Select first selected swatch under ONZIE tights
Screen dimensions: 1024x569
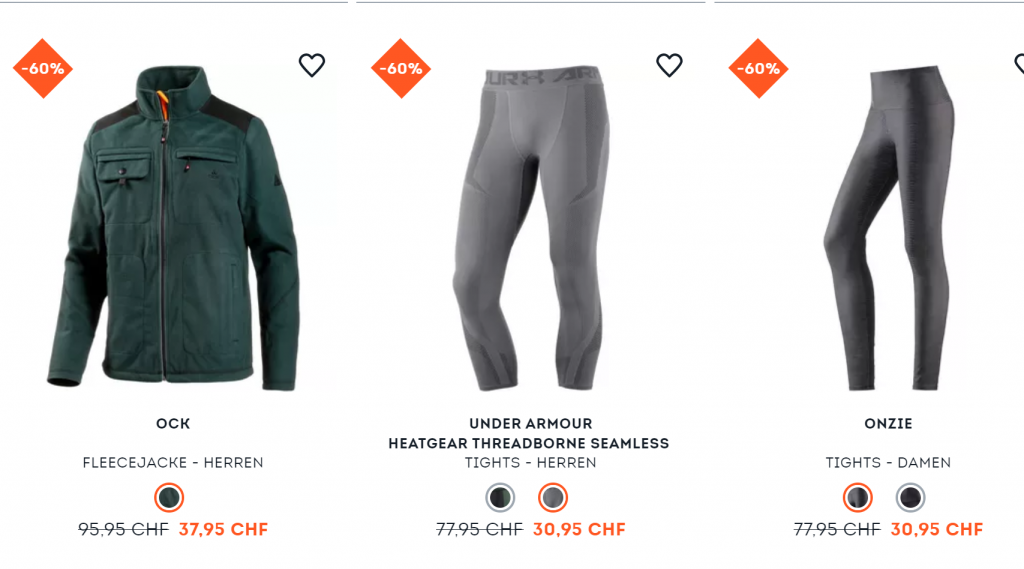point(857,498)
